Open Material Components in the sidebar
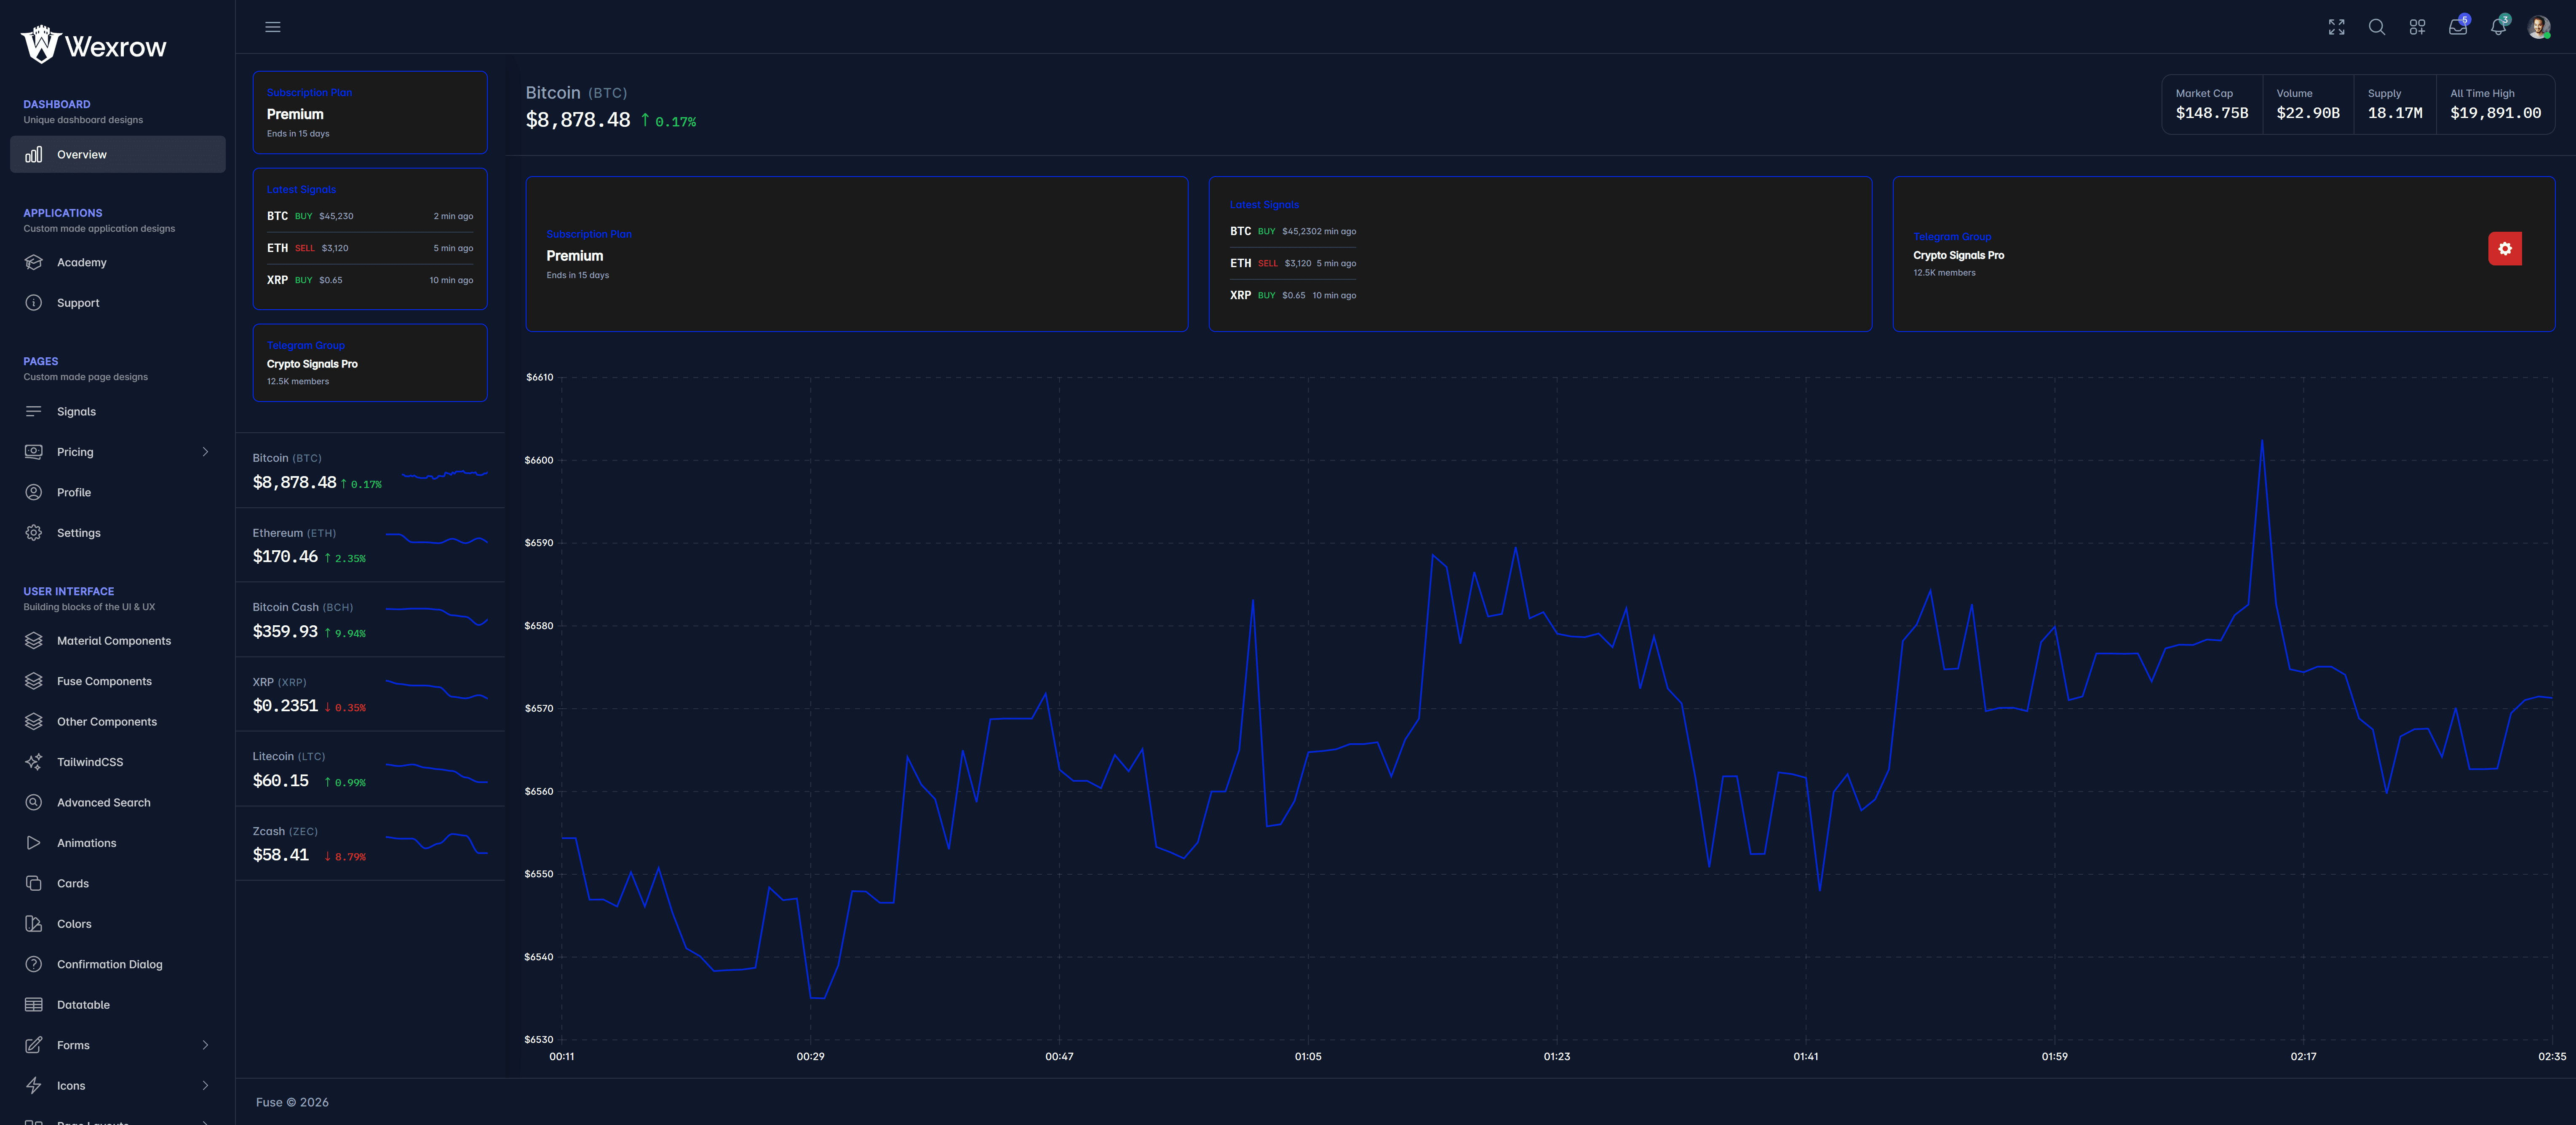This screenshot has height=1125, width=2576. pos(118,641)
